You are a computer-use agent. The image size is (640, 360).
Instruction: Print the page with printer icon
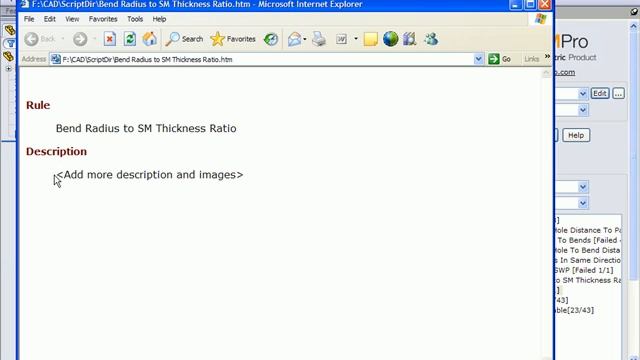pyautogui.click(x=319, y=39)
